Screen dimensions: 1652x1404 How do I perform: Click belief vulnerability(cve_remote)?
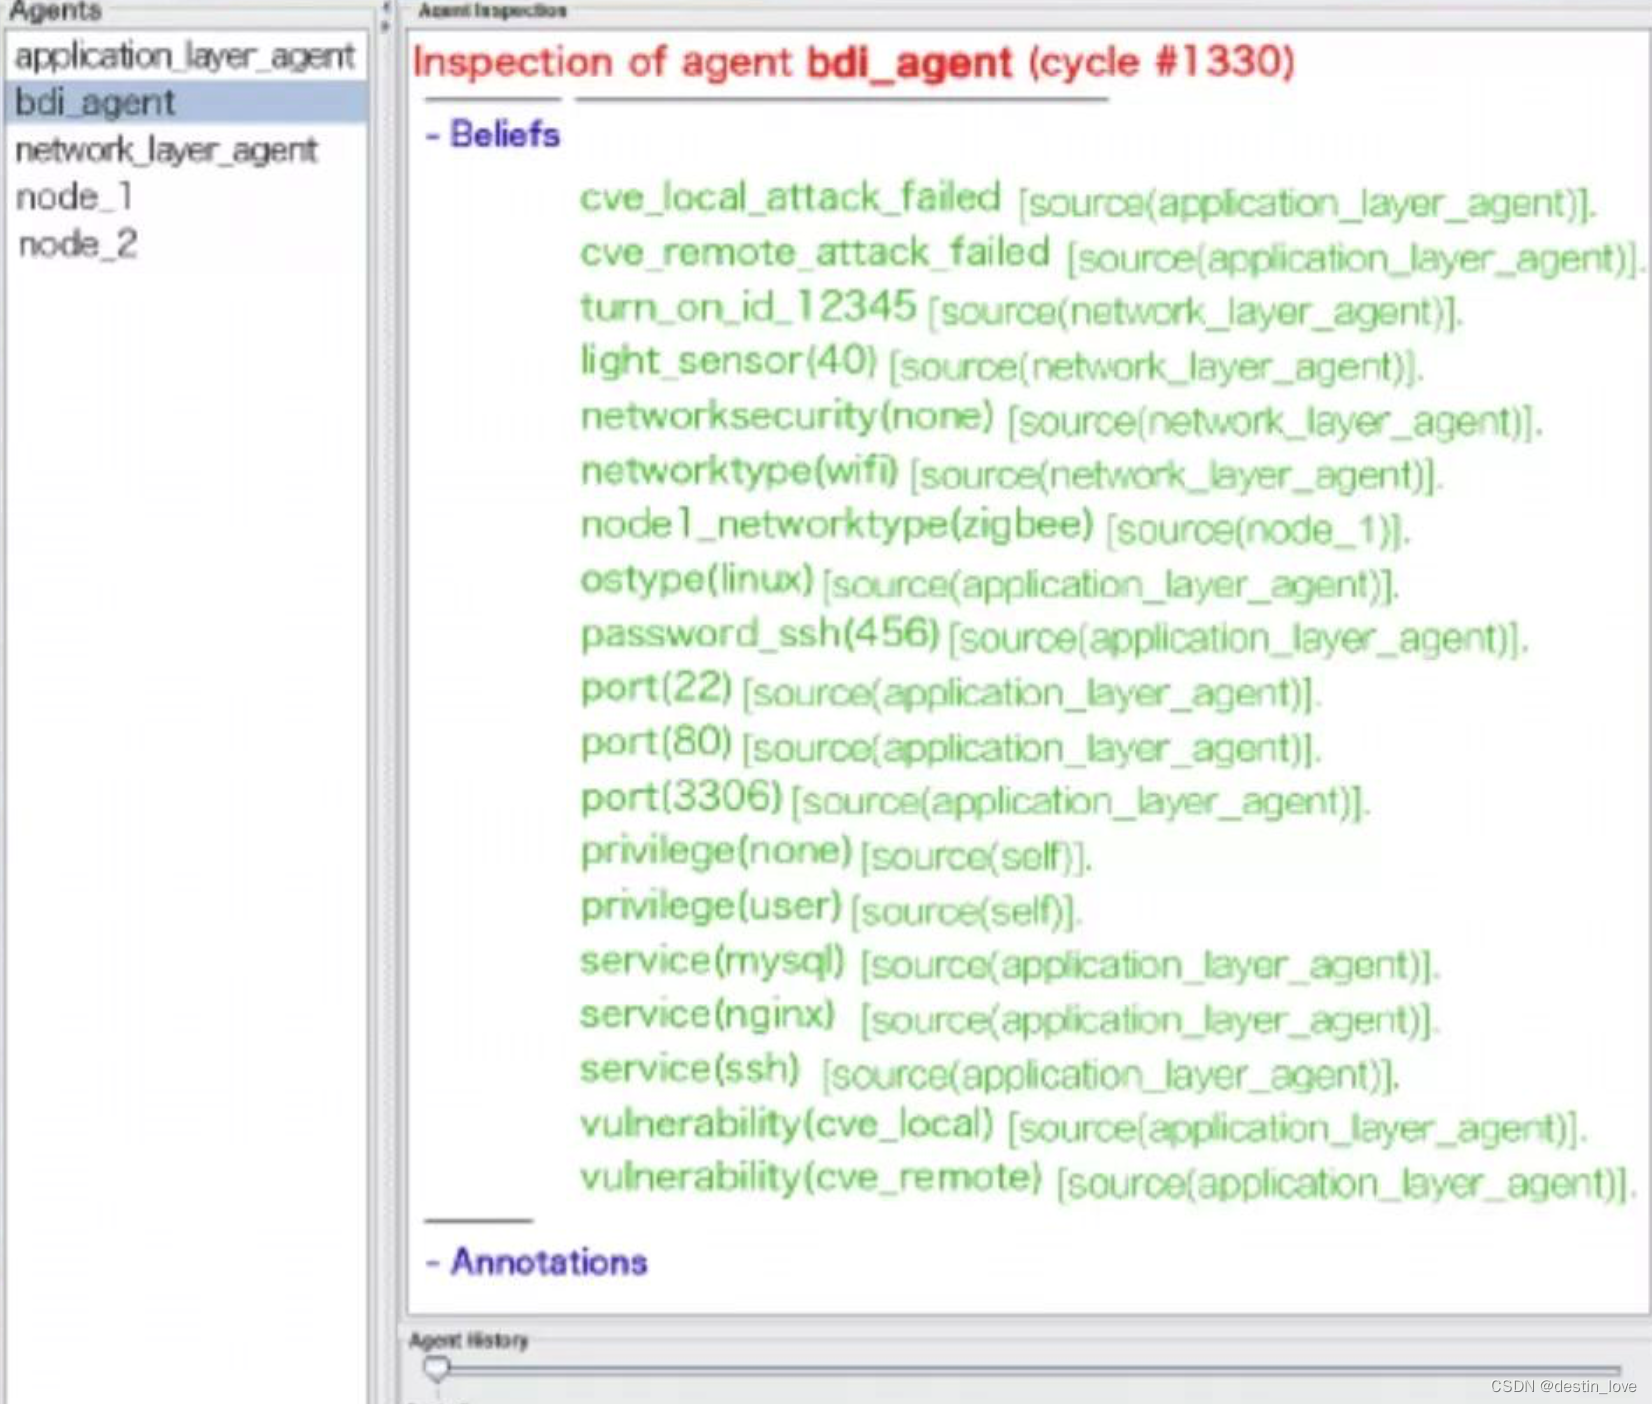click(x=811, y=1178)
